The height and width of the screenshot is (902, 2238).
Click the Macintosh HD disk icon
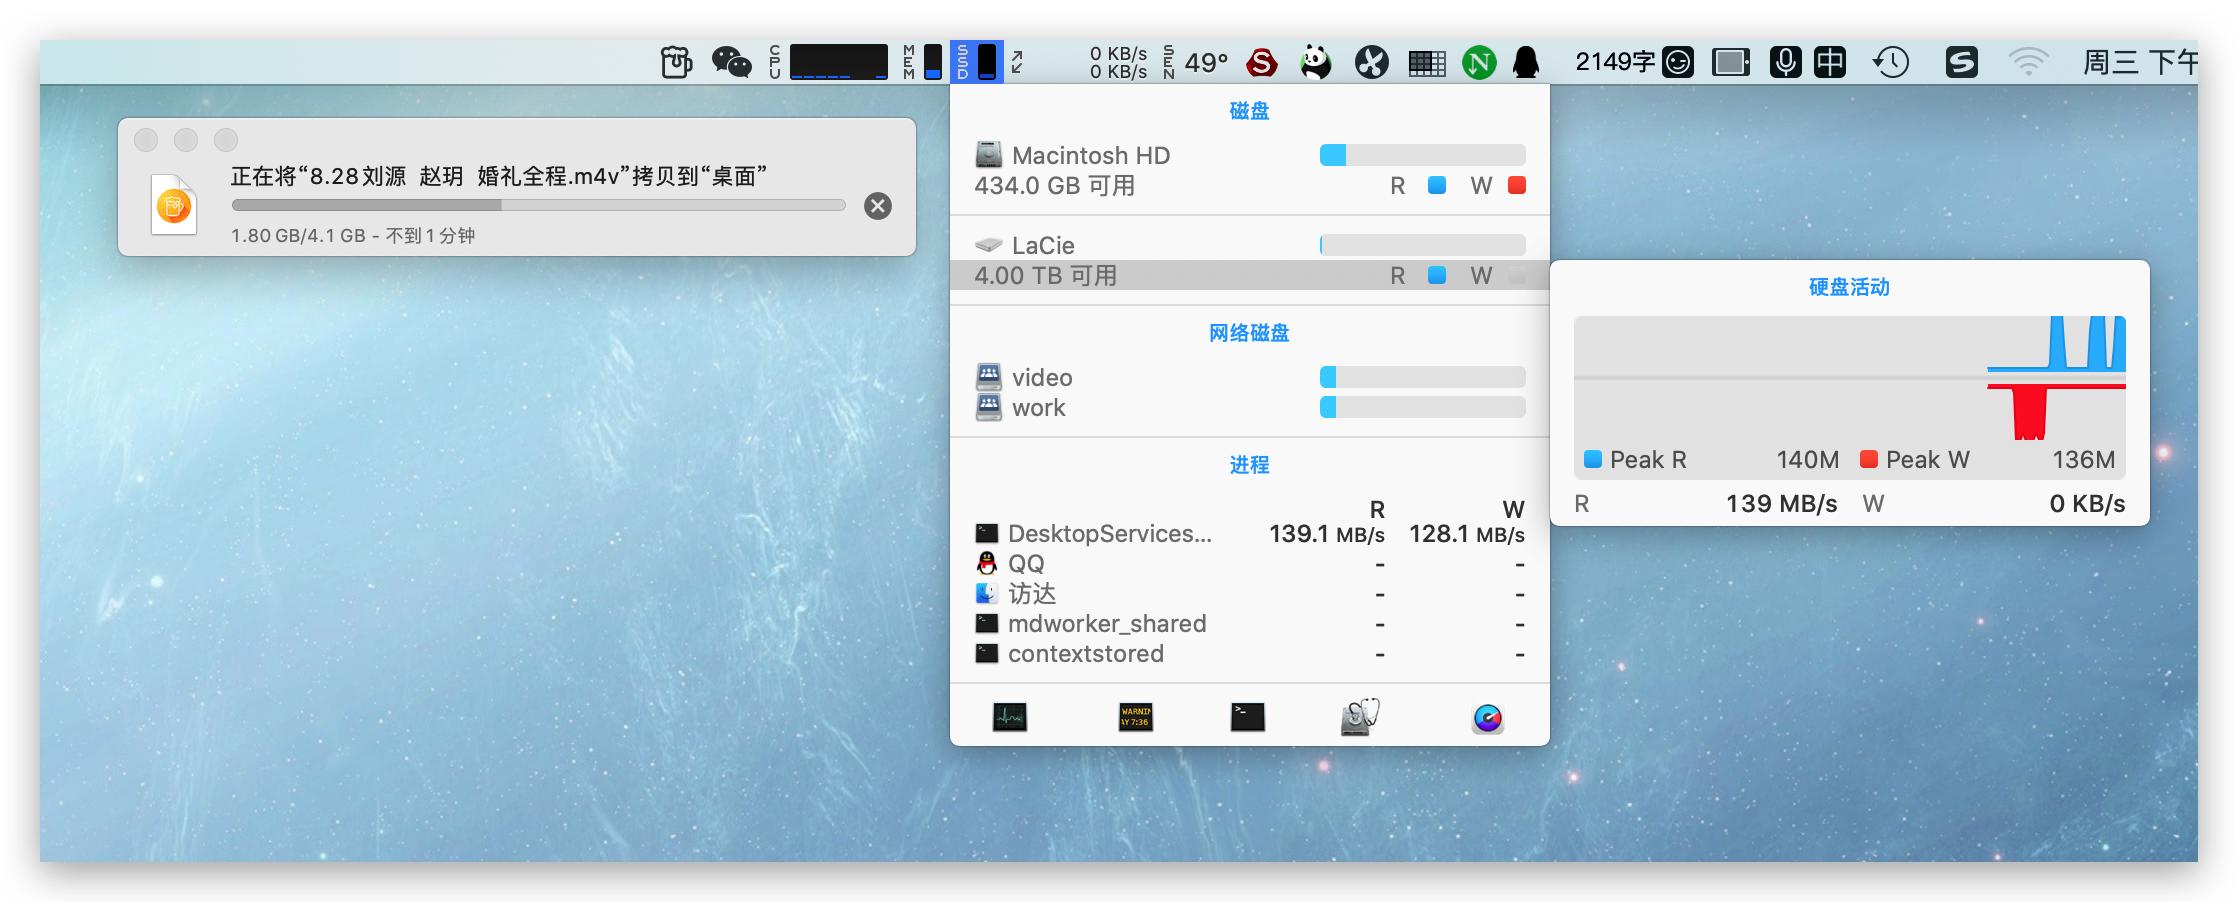[x=988, y=155]
